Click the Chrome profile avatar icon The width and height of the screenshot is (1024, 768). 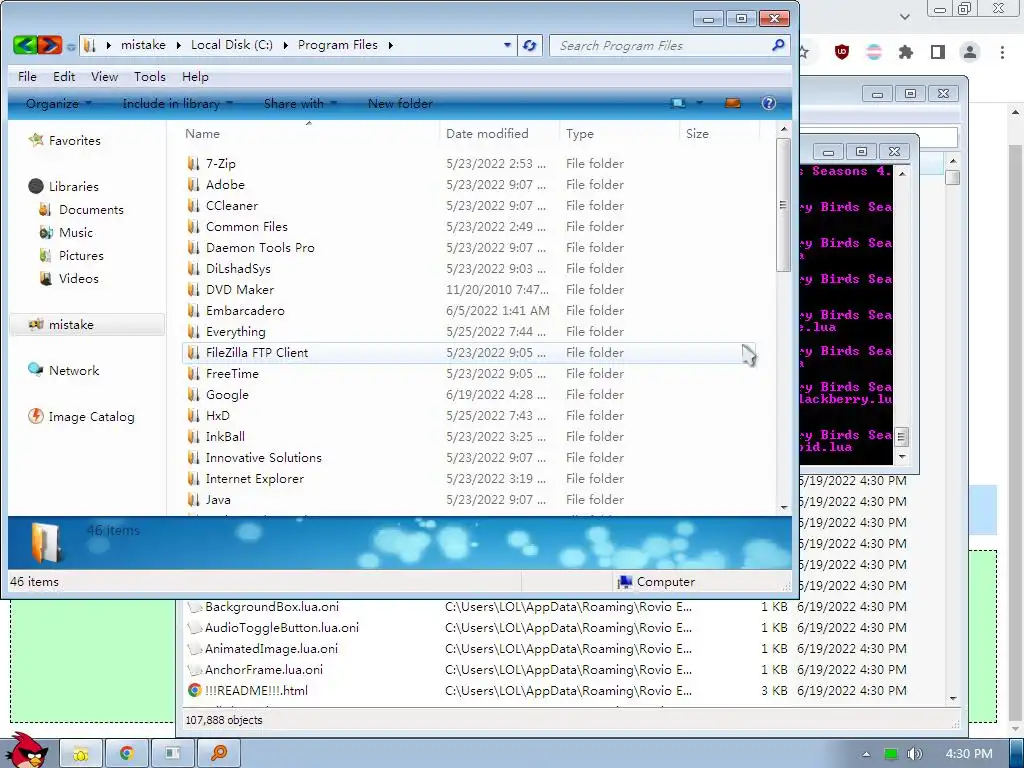pyautogui.click(x=970, y=52)
